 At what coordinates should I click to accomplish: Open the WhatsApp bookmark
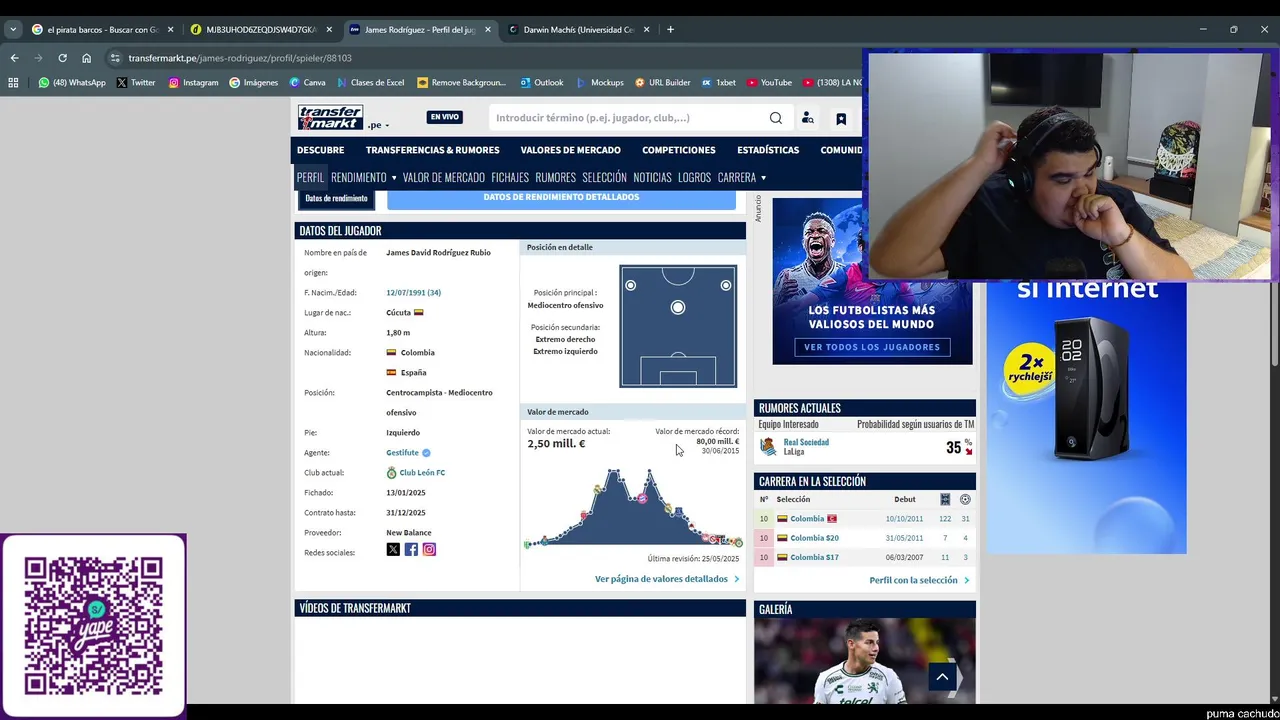point(72,83)
